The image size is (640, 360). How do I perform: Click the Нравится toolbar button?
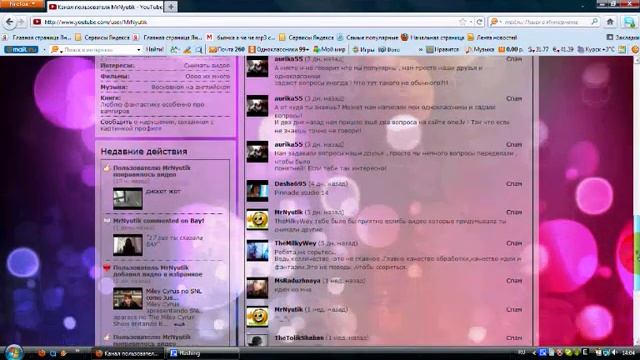point(442,49)
